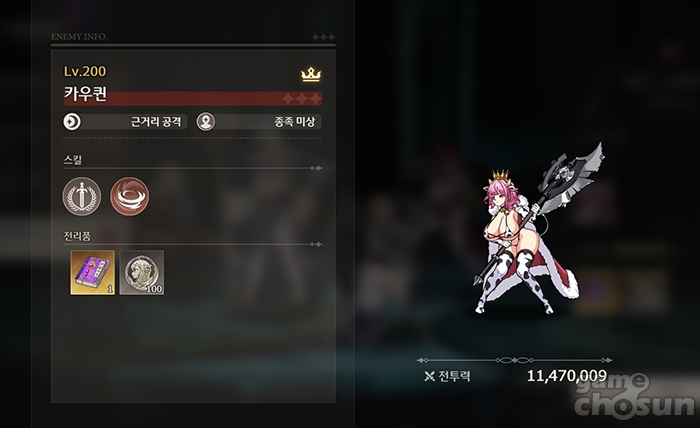Click the three stars on name bar
The height and width of the screenshot is (428, 700).
coord(302,99)
